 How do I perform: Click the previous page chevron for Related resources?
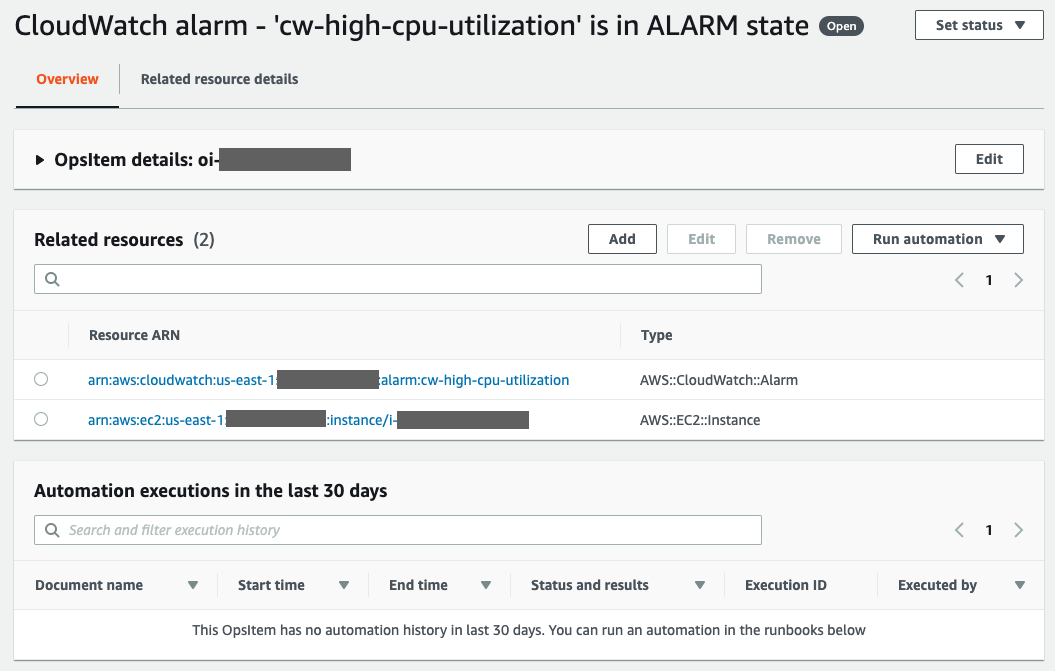[x=959, y=280]
